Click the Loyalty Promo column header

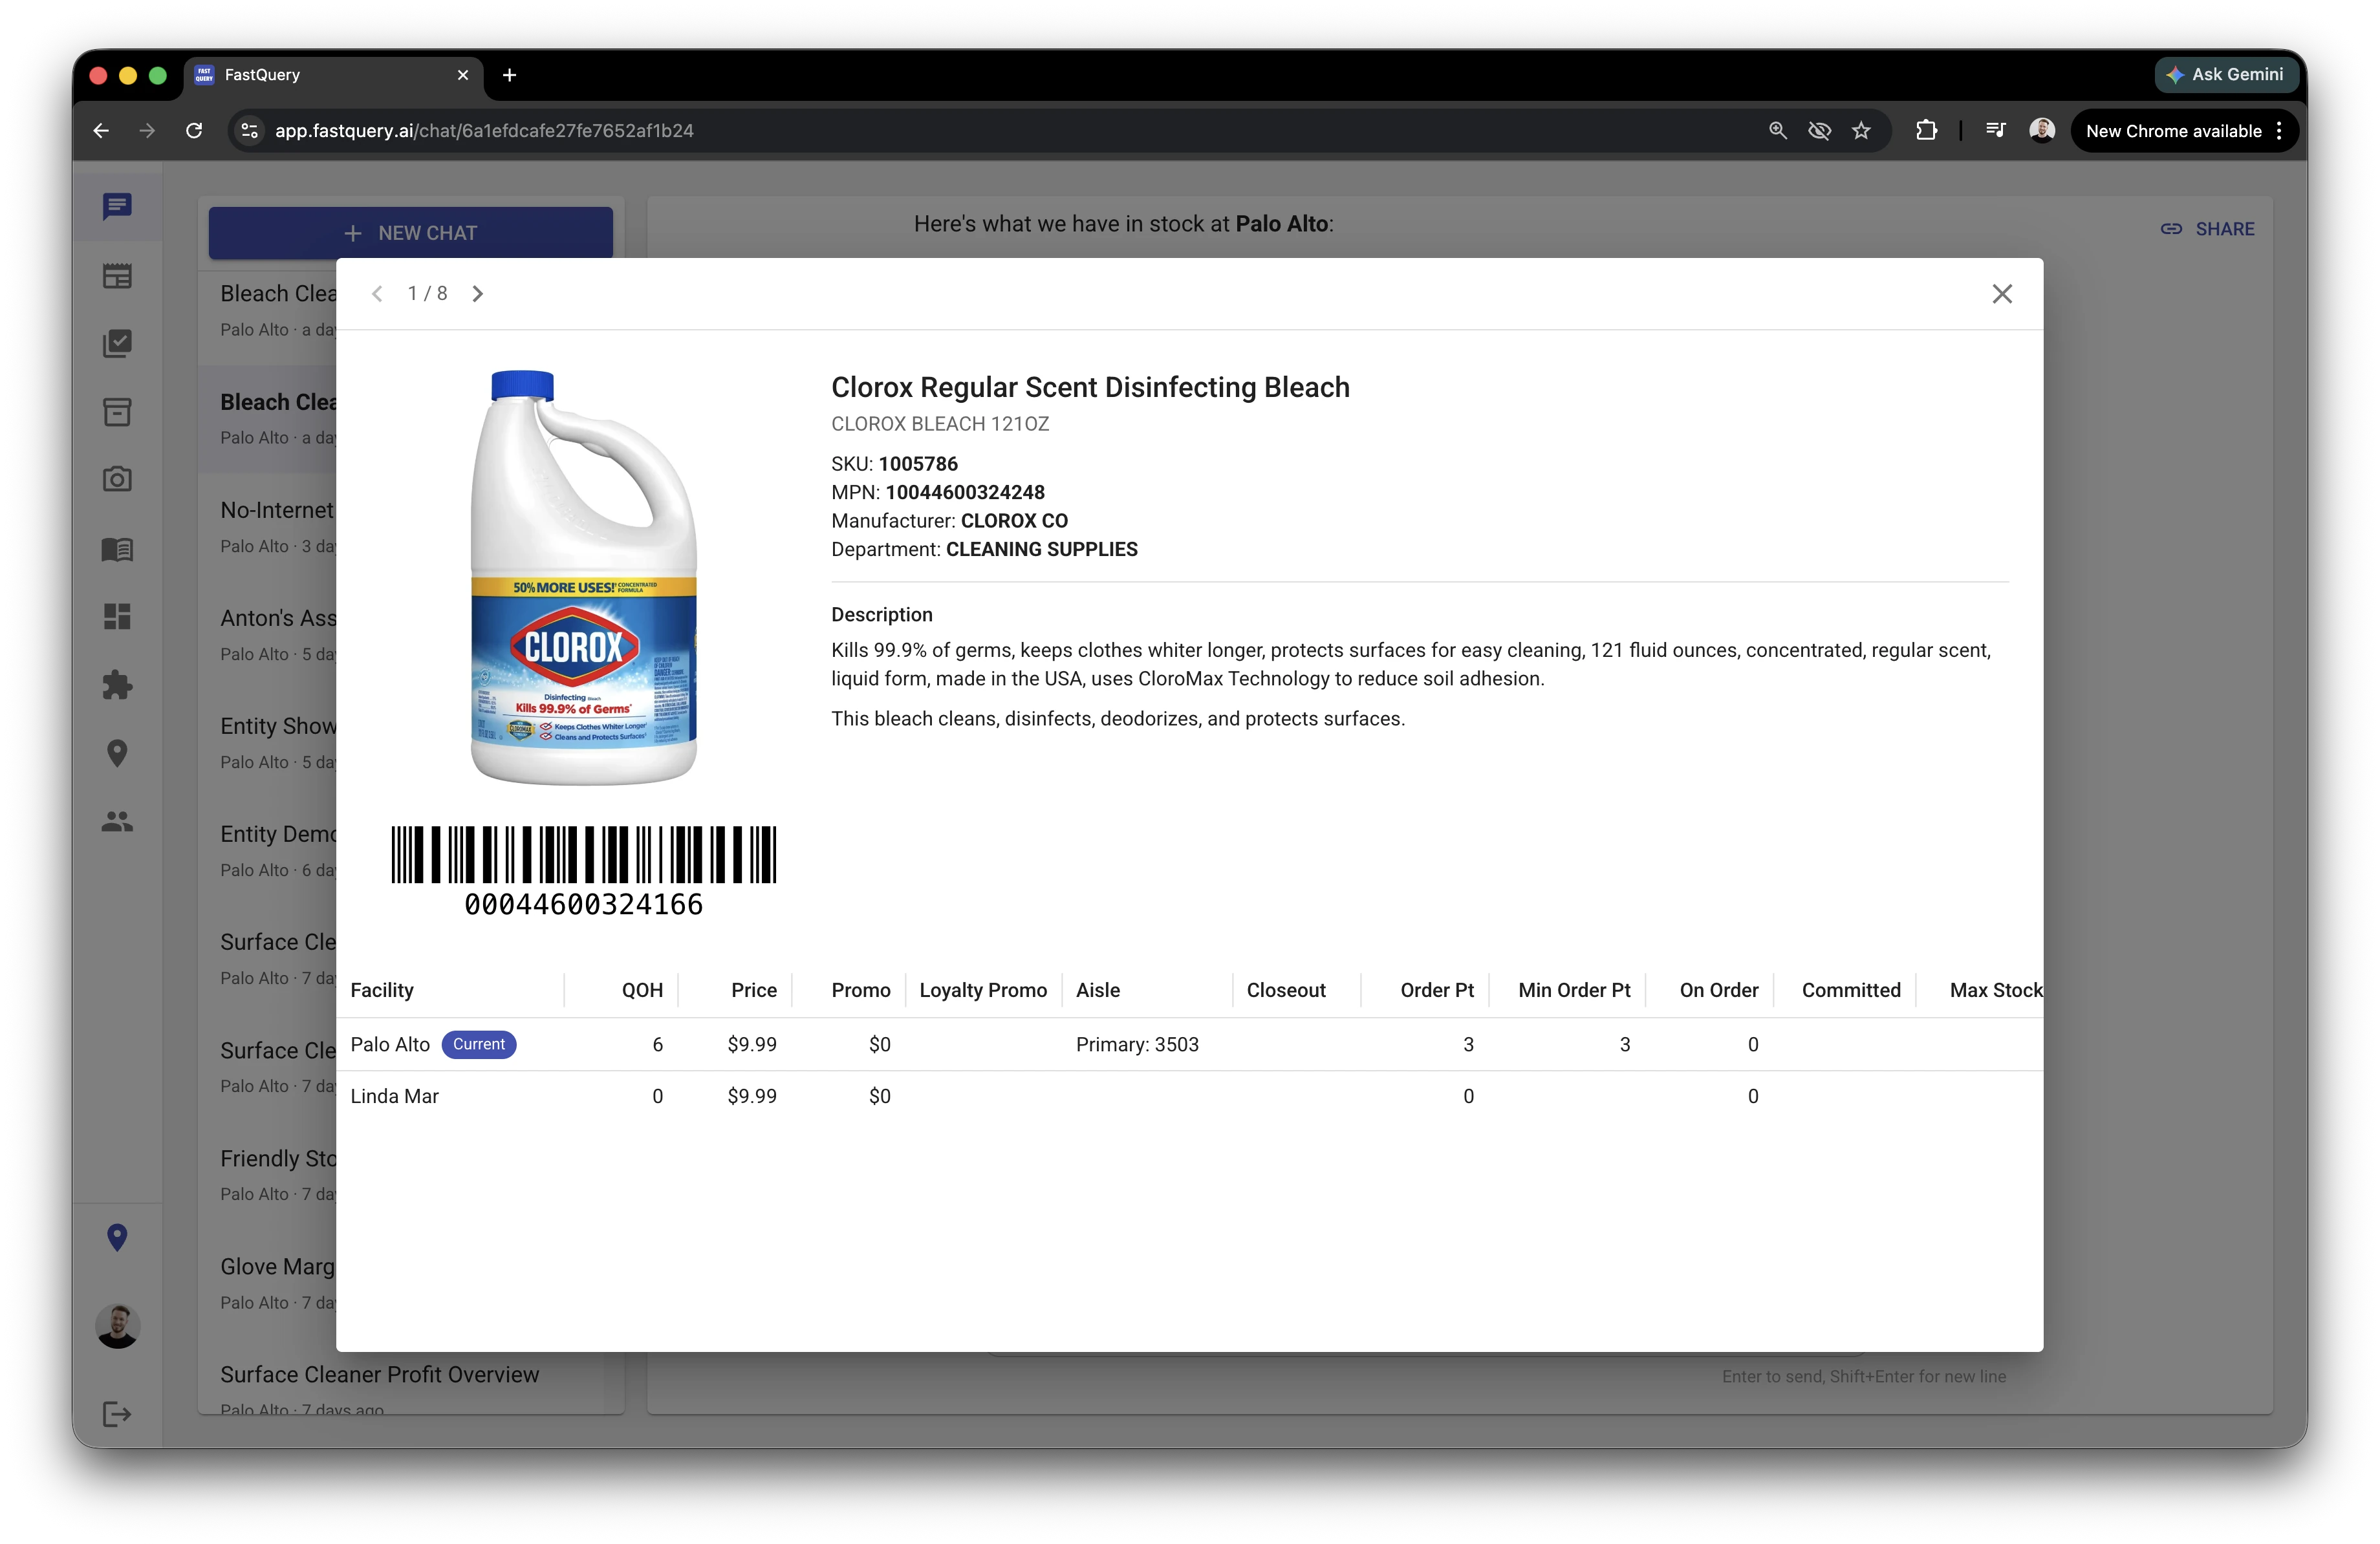pyautogui.click(x=983, y=990)
